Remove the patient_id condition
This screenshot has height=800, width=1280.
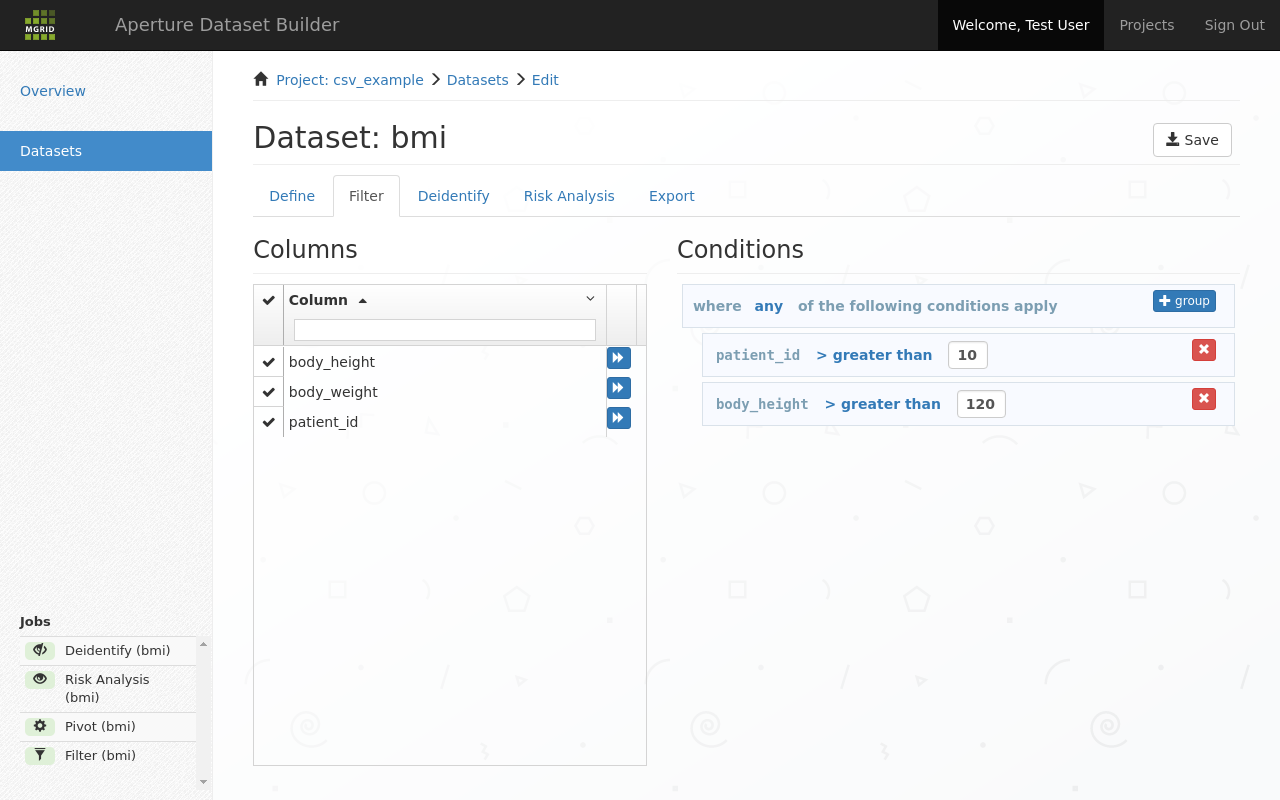click(x=1204, y=349)
